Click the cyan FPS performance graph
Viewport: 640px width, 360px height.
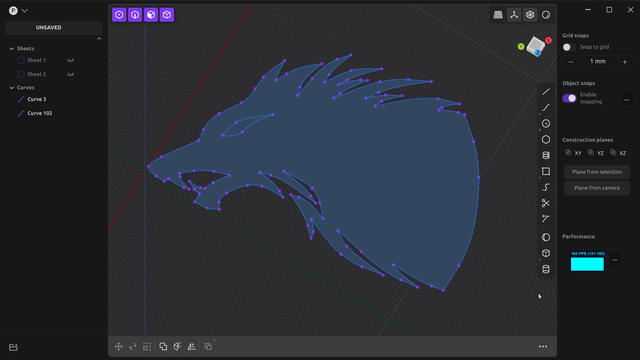coord(587,261)
